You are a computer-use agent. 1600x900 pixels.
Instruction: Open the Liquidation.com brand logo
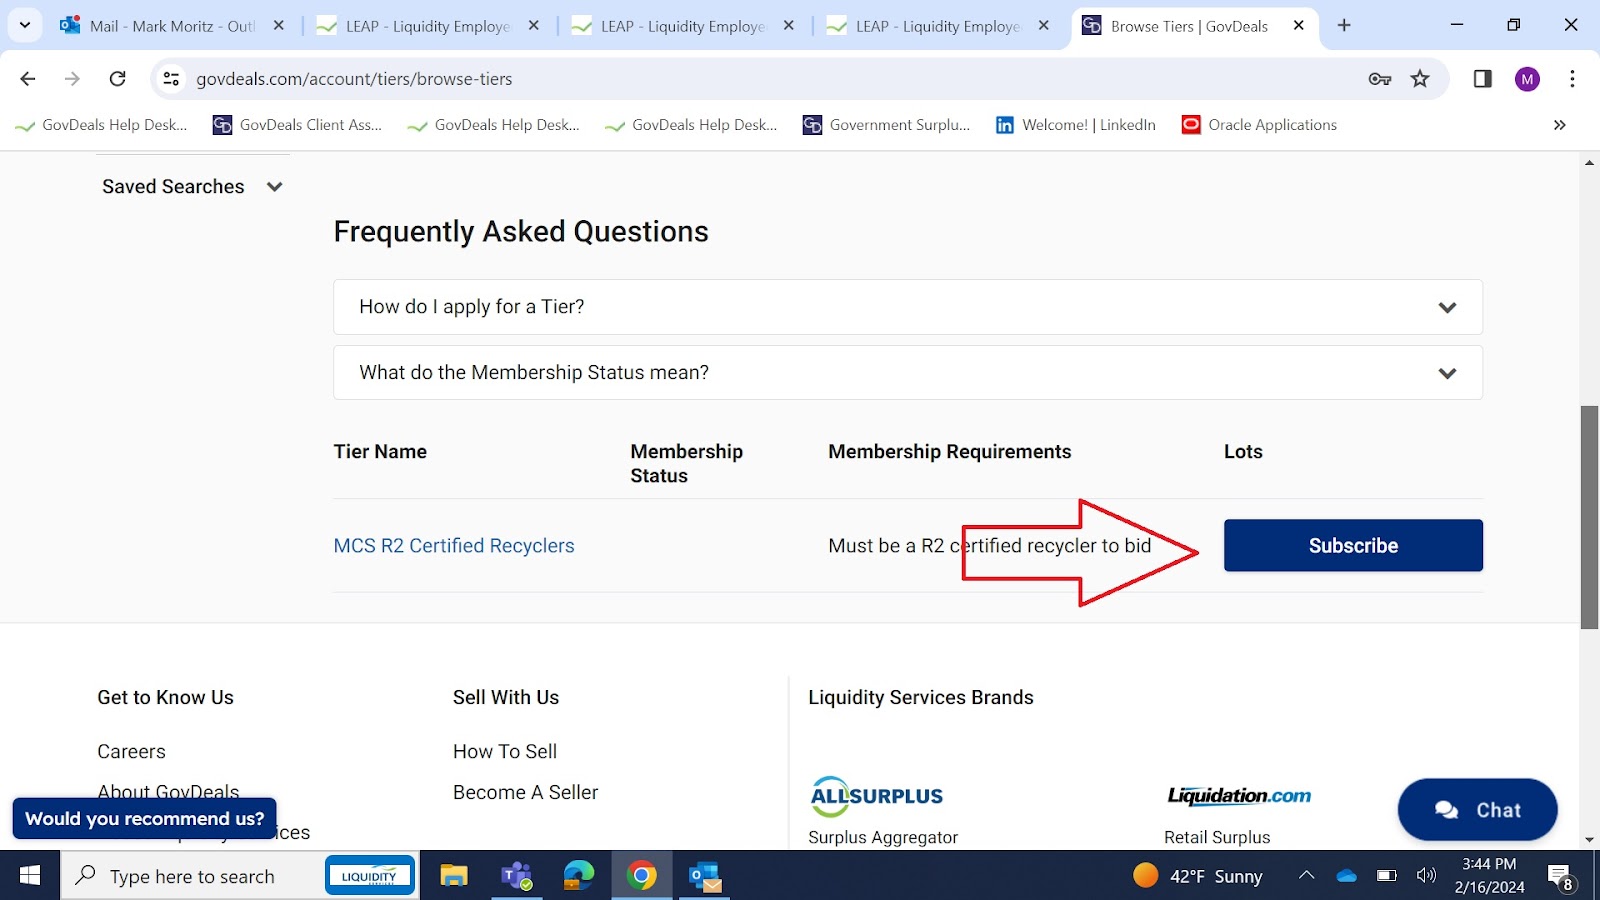1239,796
